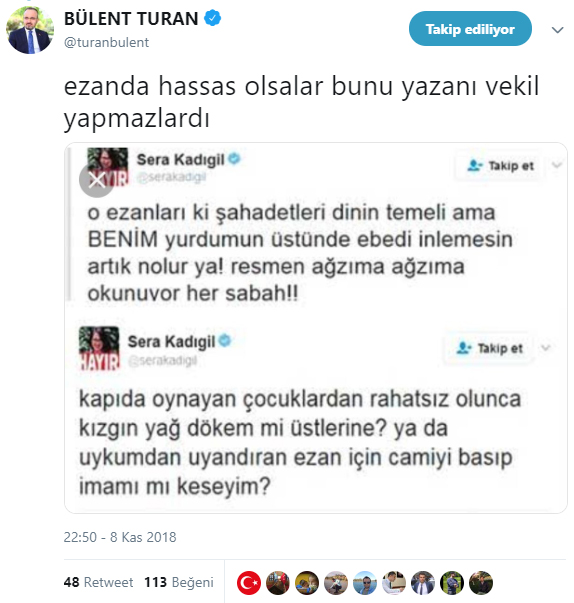View the 113 Beğeni likes list
The height and width of the screenshot is (603, 574).
179,582
